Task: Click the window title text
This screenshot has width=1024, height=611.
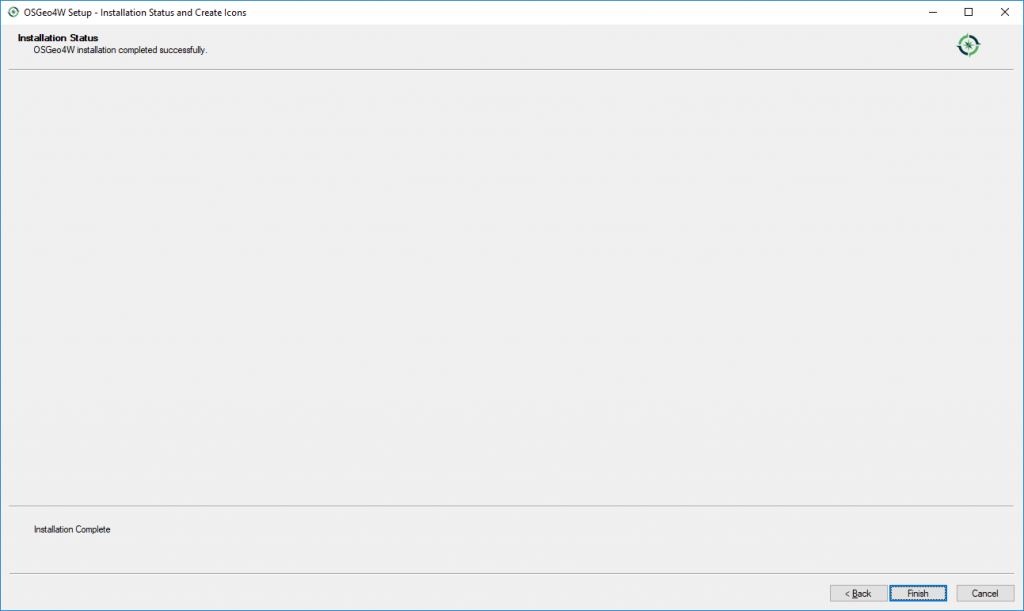Action: (135, 12)
